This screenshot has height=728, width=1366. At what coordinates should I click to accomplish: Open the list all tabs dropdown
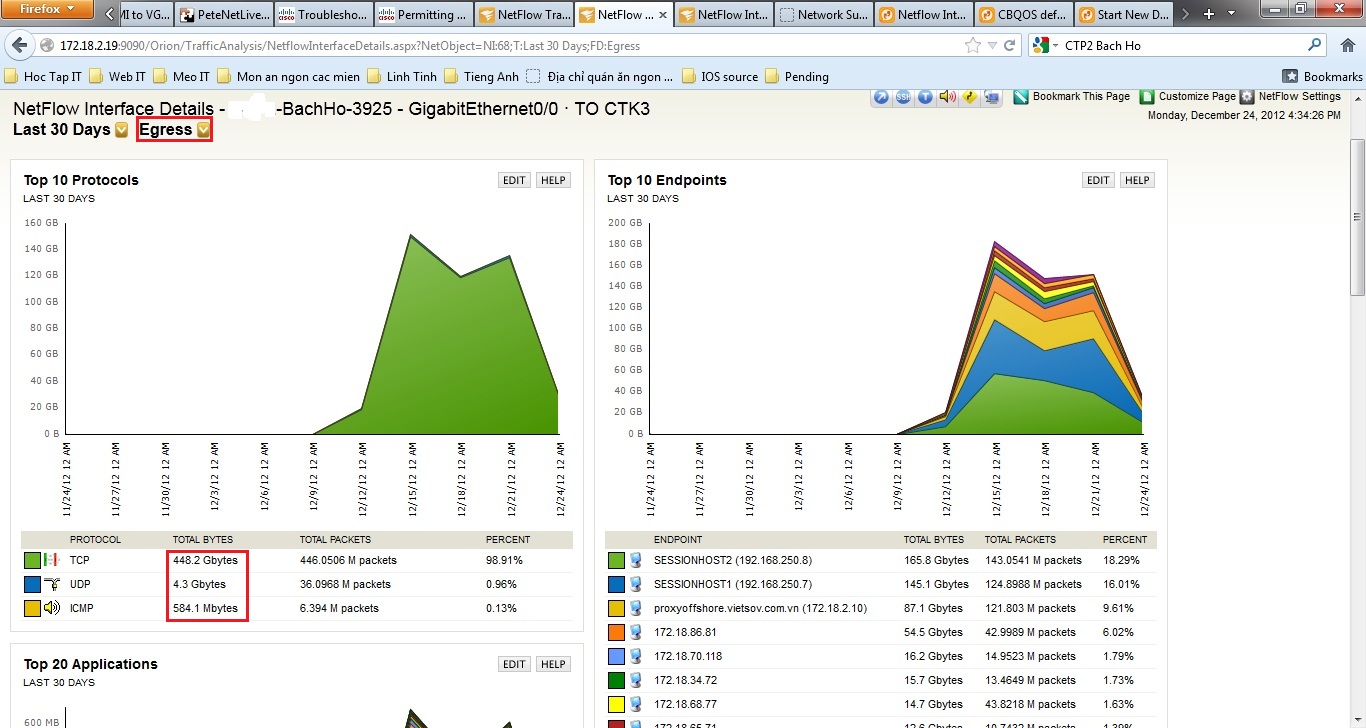click(1231, 15)
